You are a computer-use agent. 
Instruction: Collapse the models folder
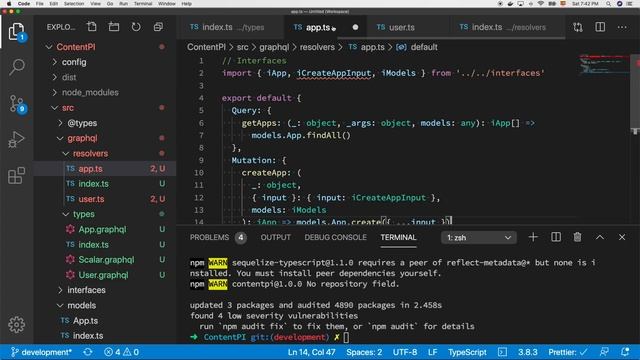(82, 305)
